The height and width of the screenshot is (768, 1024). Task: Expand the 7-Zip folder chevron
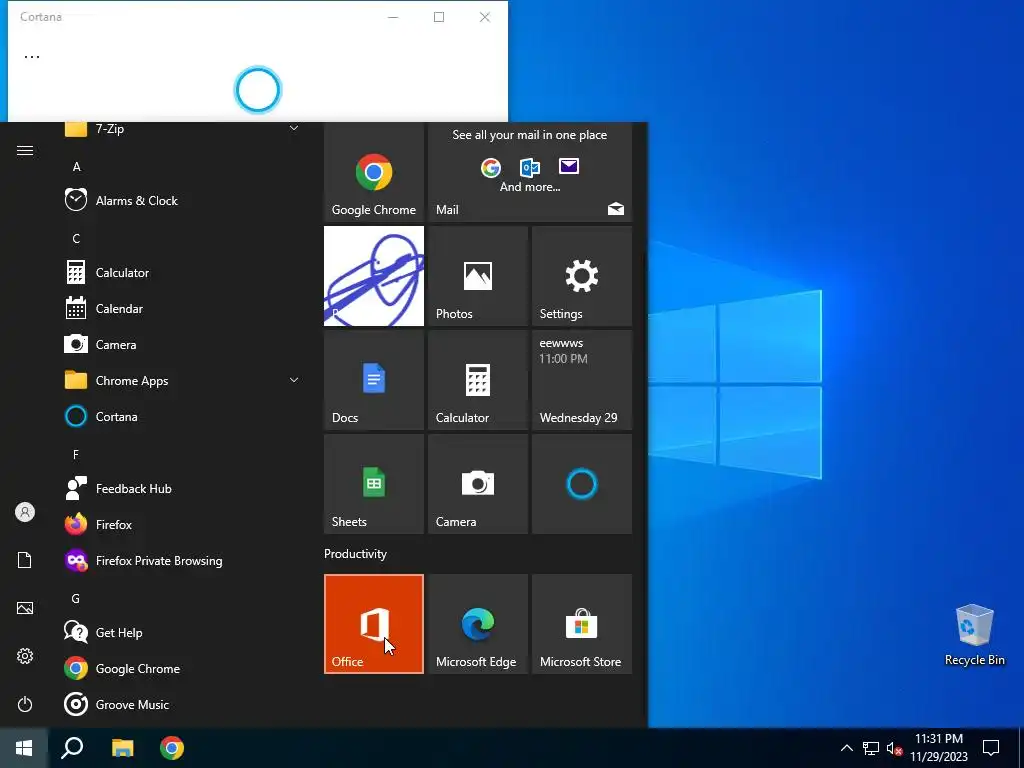coord(294,128)
